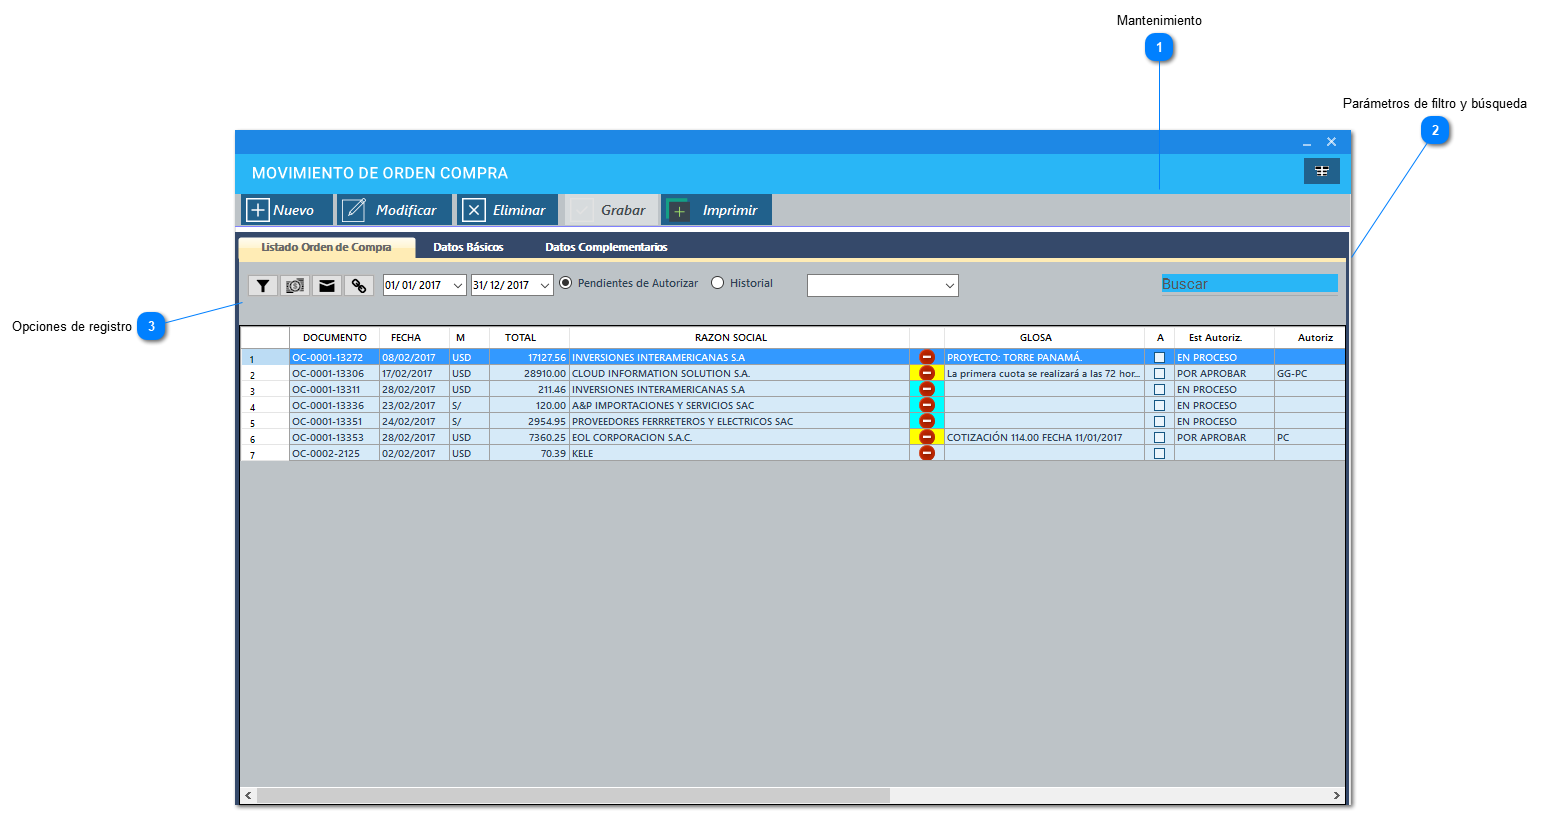Click the DOCUMENTO column header
Image resolution: width=1543 pixels, height=814 pixels.
[335, 338]
